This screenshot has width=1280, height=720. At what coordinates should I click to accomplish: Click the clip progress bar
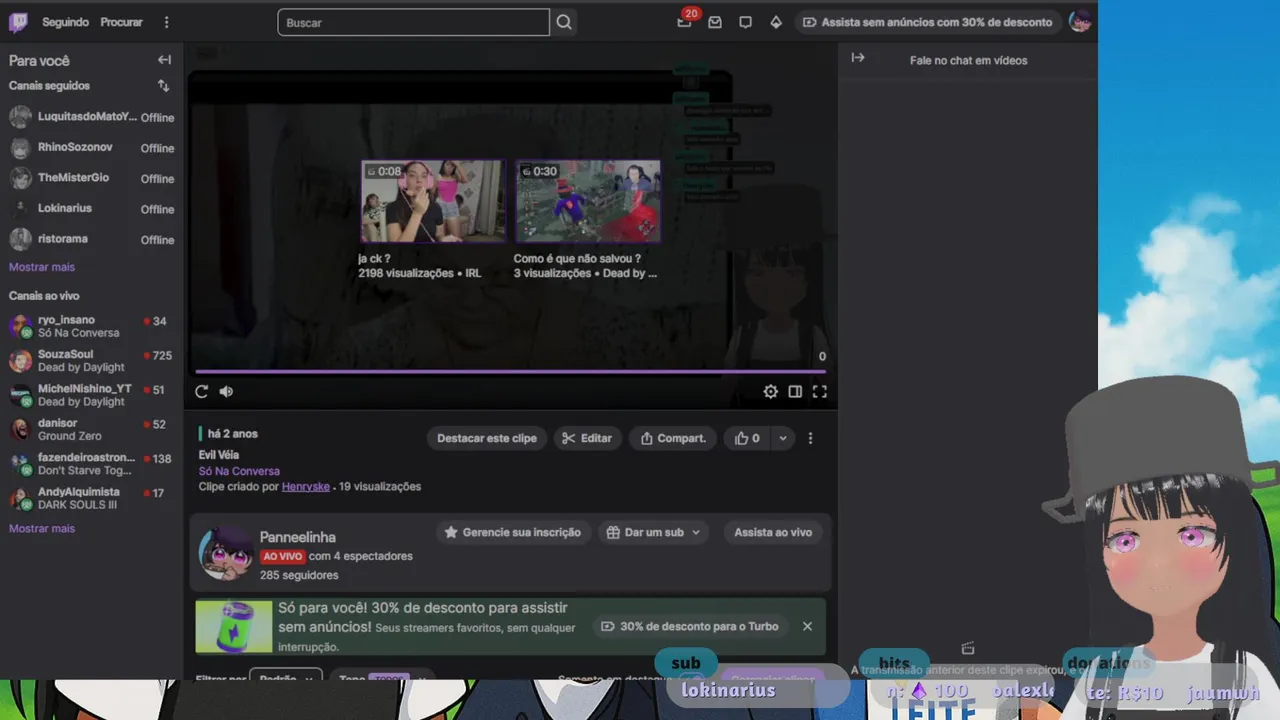click(511, 372)
